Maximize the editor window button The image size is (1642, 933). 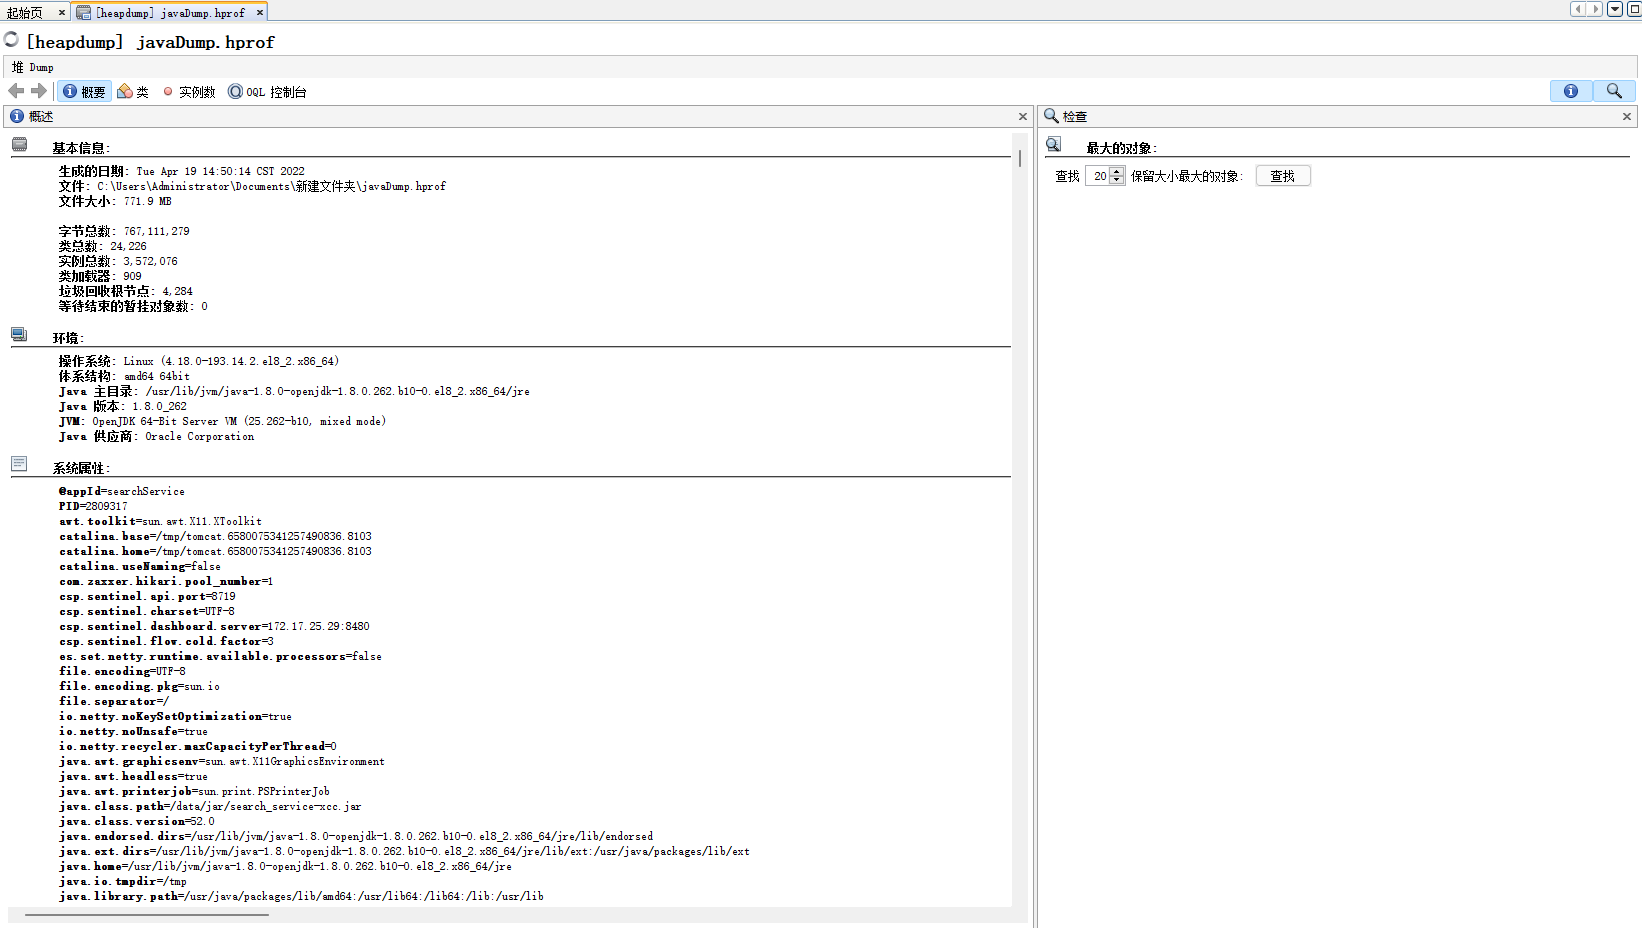coord(1634,9)
